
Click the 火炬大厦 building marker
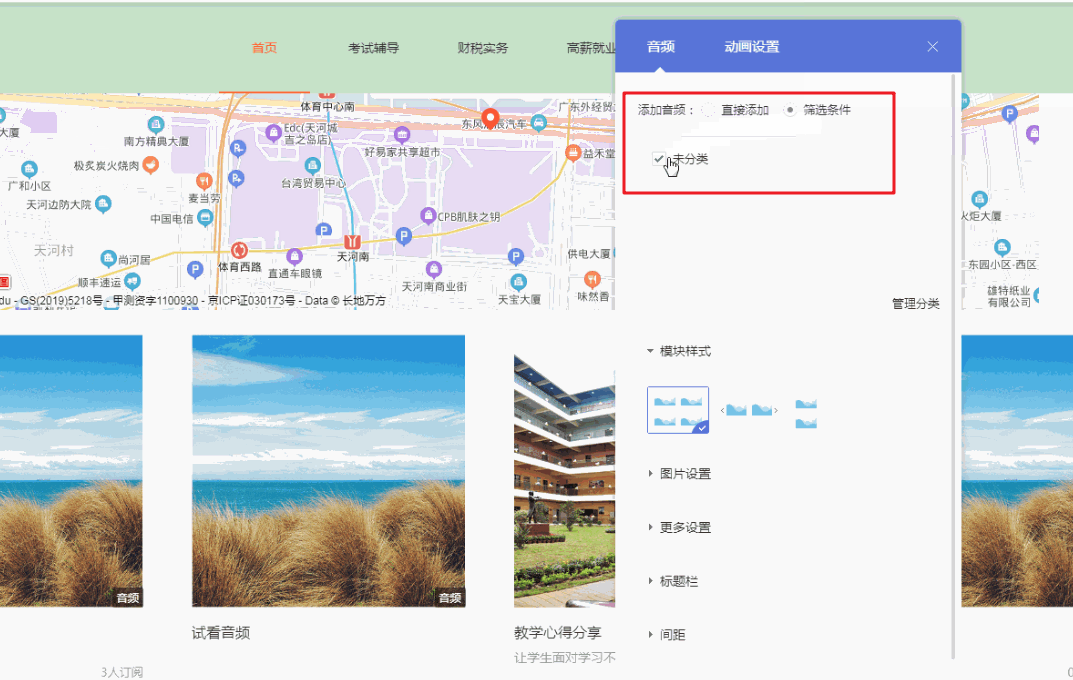tap(980, 199)
